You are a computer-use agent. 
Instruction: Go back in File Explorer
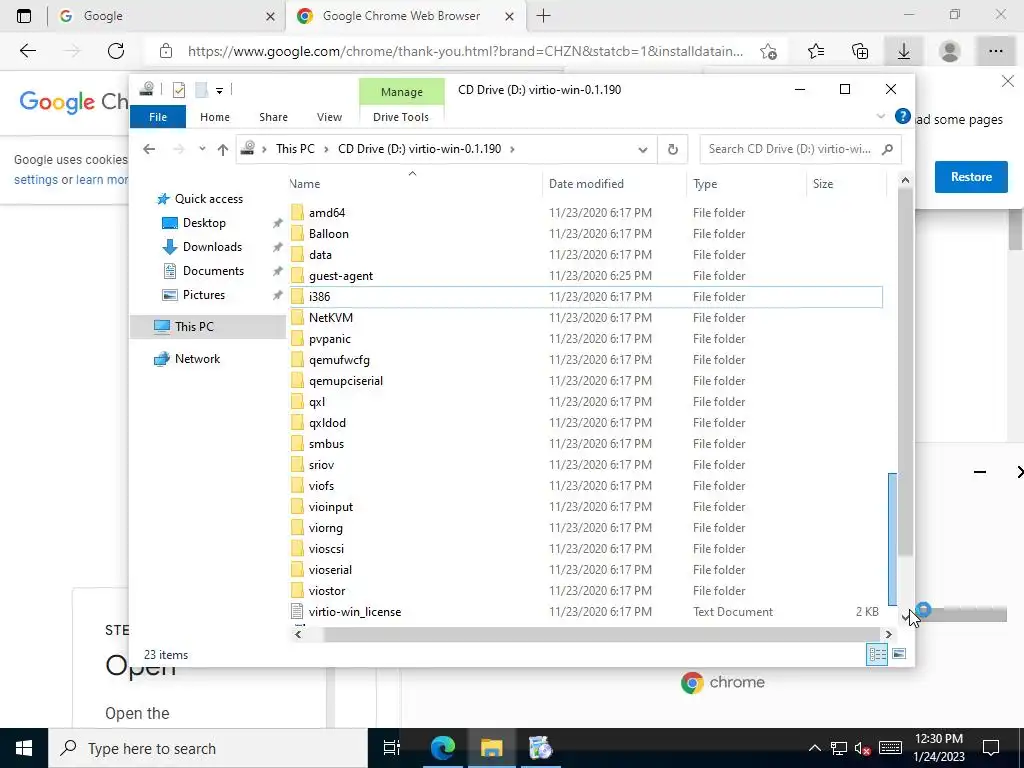(149, 150)
